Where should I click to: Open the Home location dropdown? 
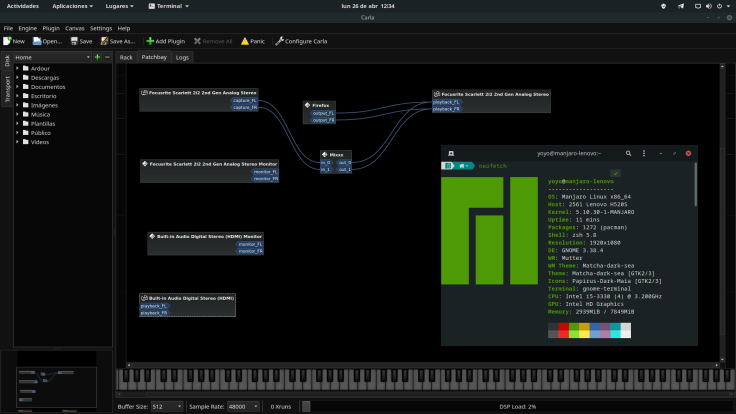pyautogui.click(x=50, y=57)
